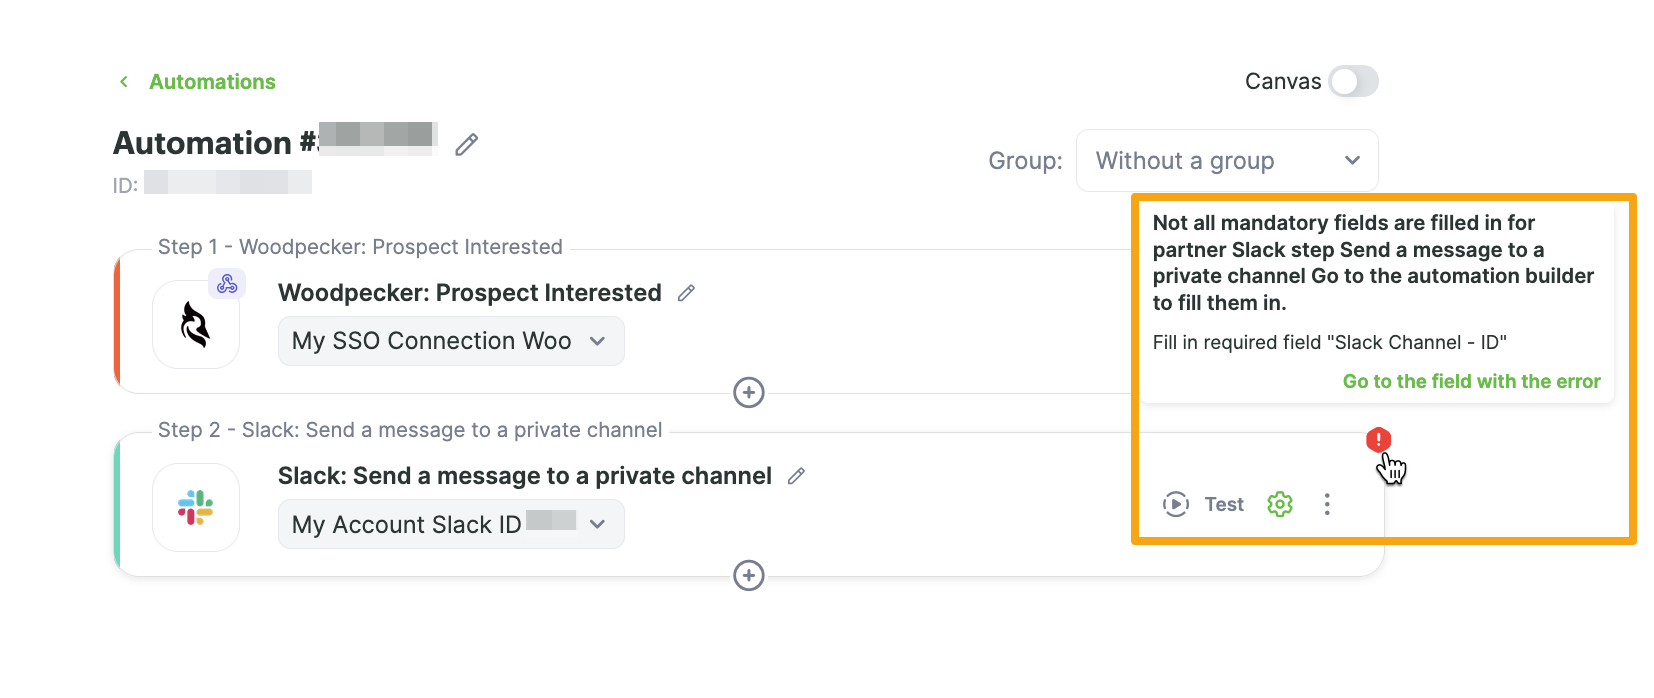Screen dimensions: 1654x698
Task: Click the back chevron beside Automations
Action: pos(124,82)
